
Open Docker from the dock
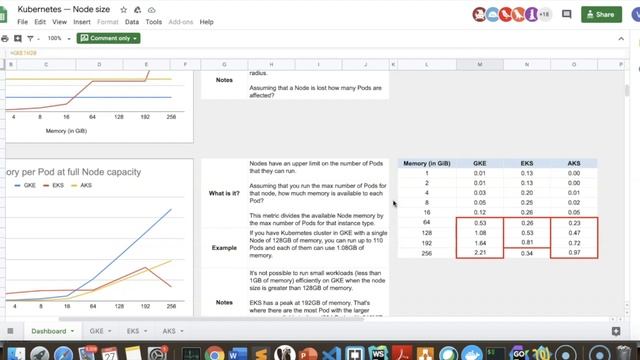click(x=472, y=353)
